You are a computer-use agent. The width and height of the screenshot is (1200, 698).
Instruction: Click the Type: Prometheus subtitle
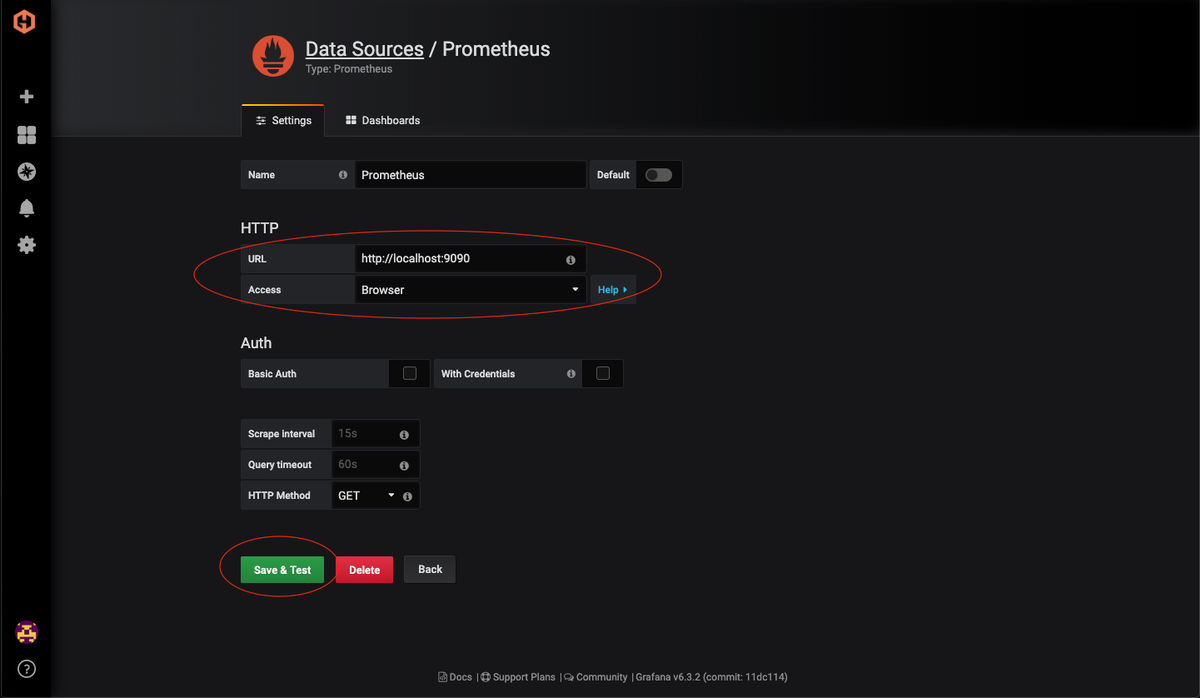(349, 69)
